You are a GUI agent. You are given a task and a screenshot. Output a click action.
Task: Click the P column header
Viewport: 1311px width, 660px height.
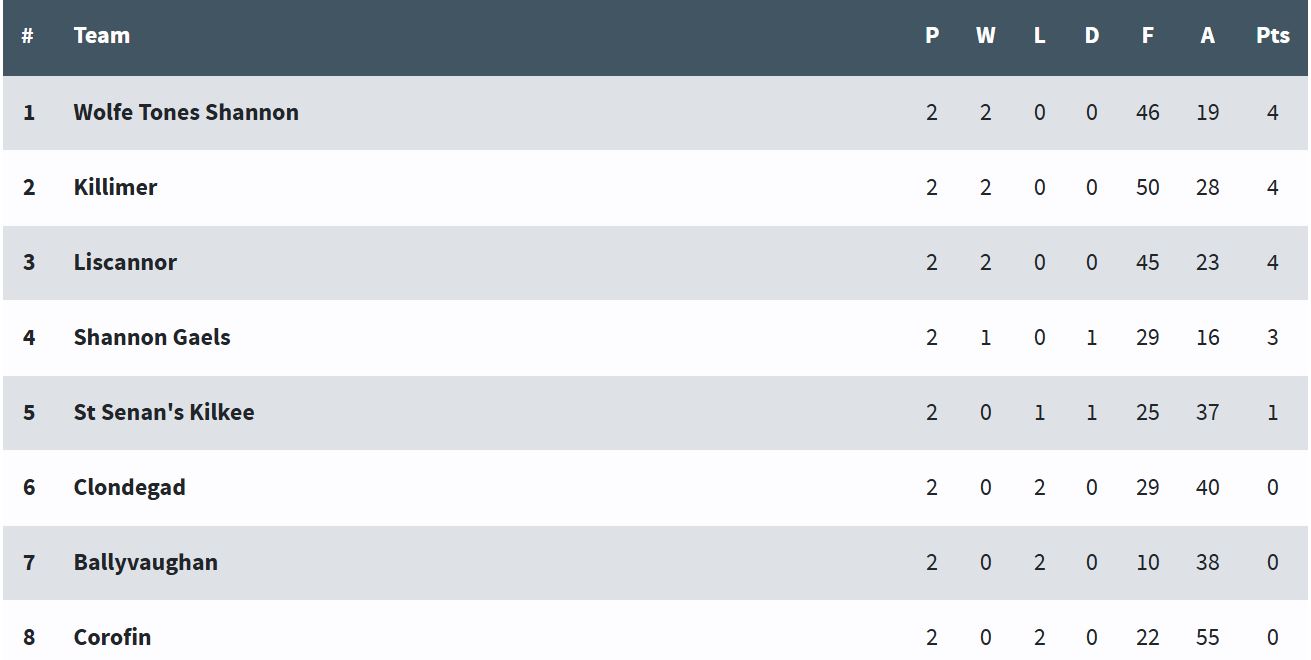coord(932,36)
